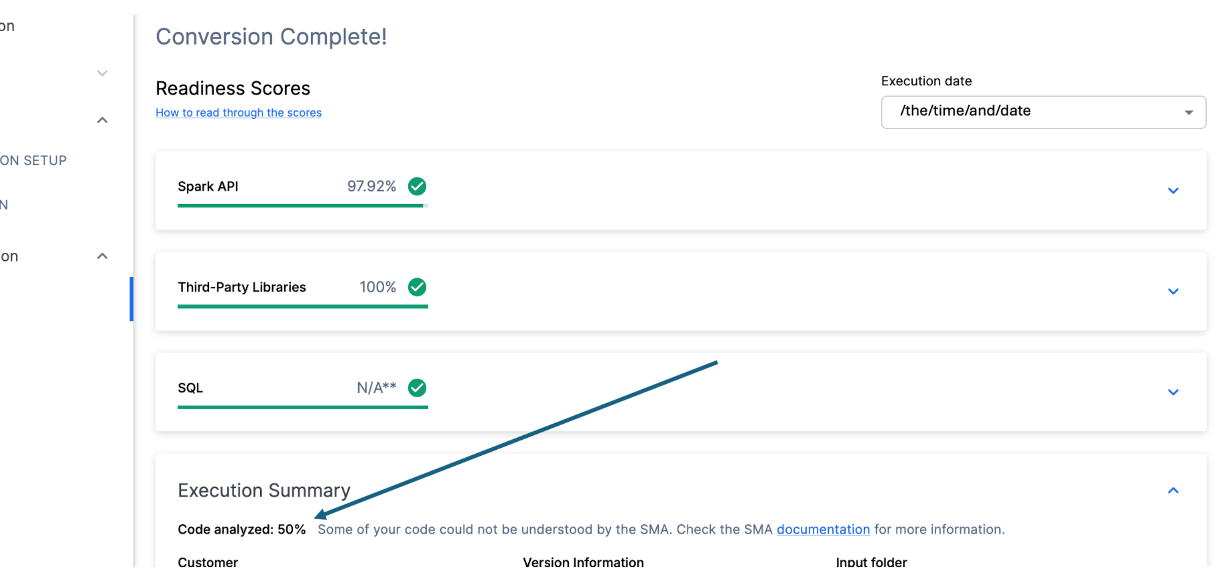Select the sidebar item ending in 'N'

(x=5, y=204)
